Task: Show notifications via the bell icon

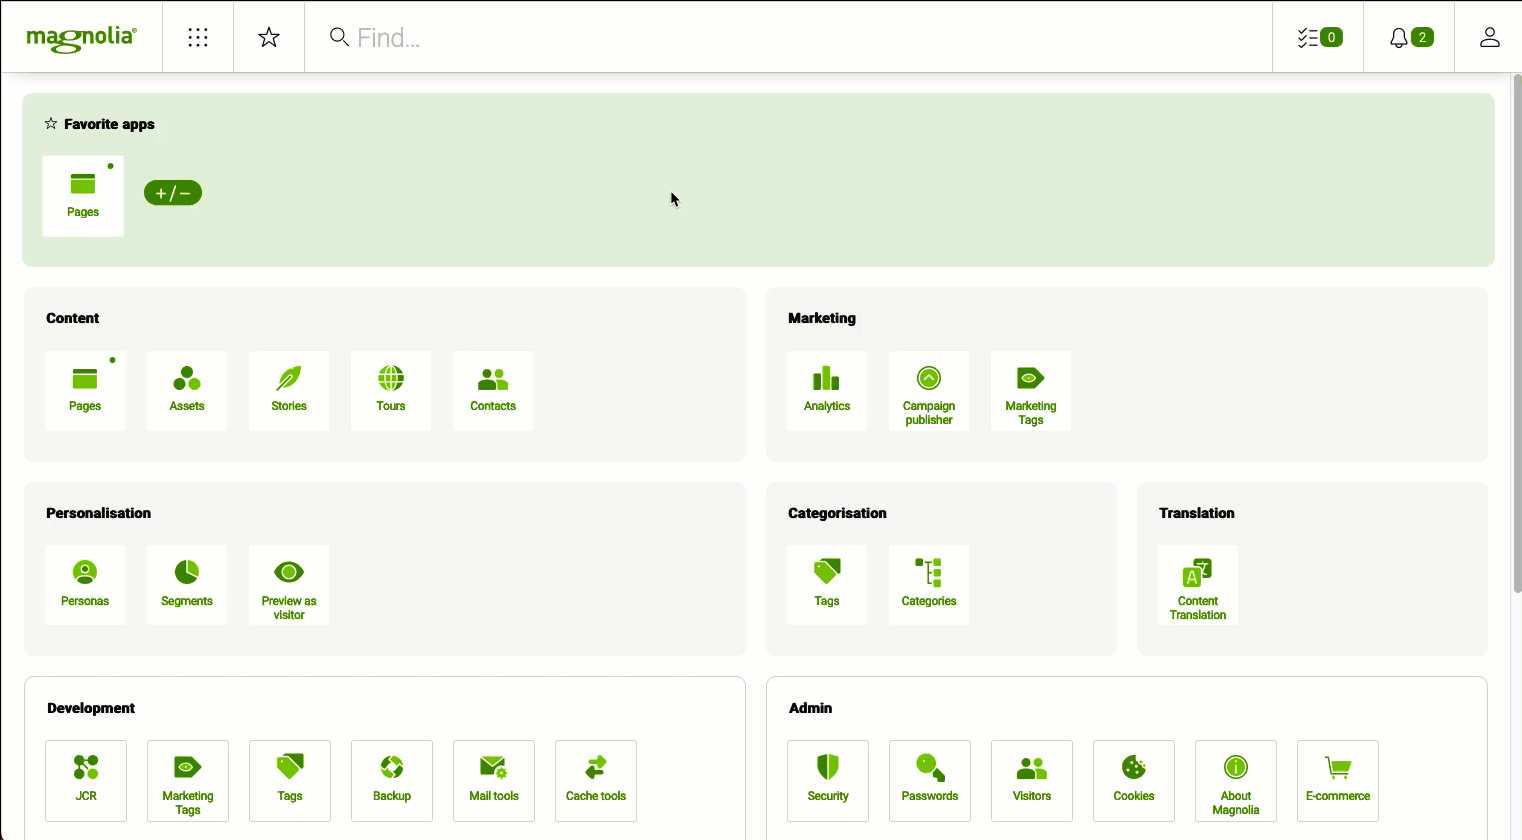Action: pos(1409,37)
